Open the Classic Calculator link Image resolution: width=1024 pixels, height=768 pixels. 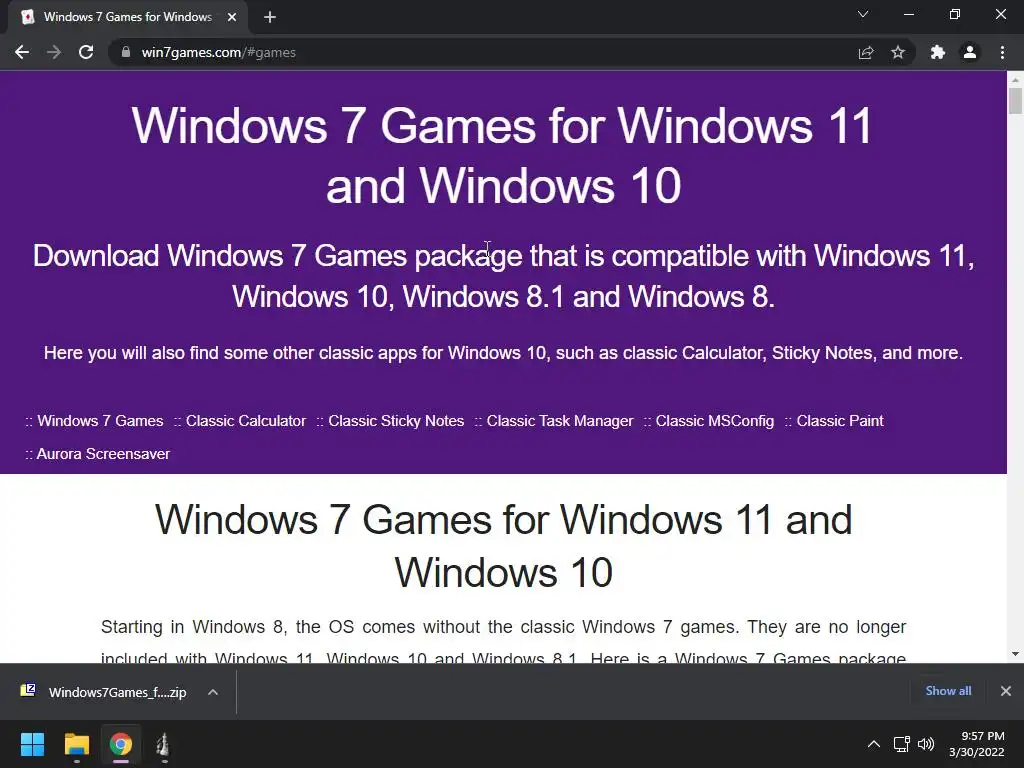246,421
